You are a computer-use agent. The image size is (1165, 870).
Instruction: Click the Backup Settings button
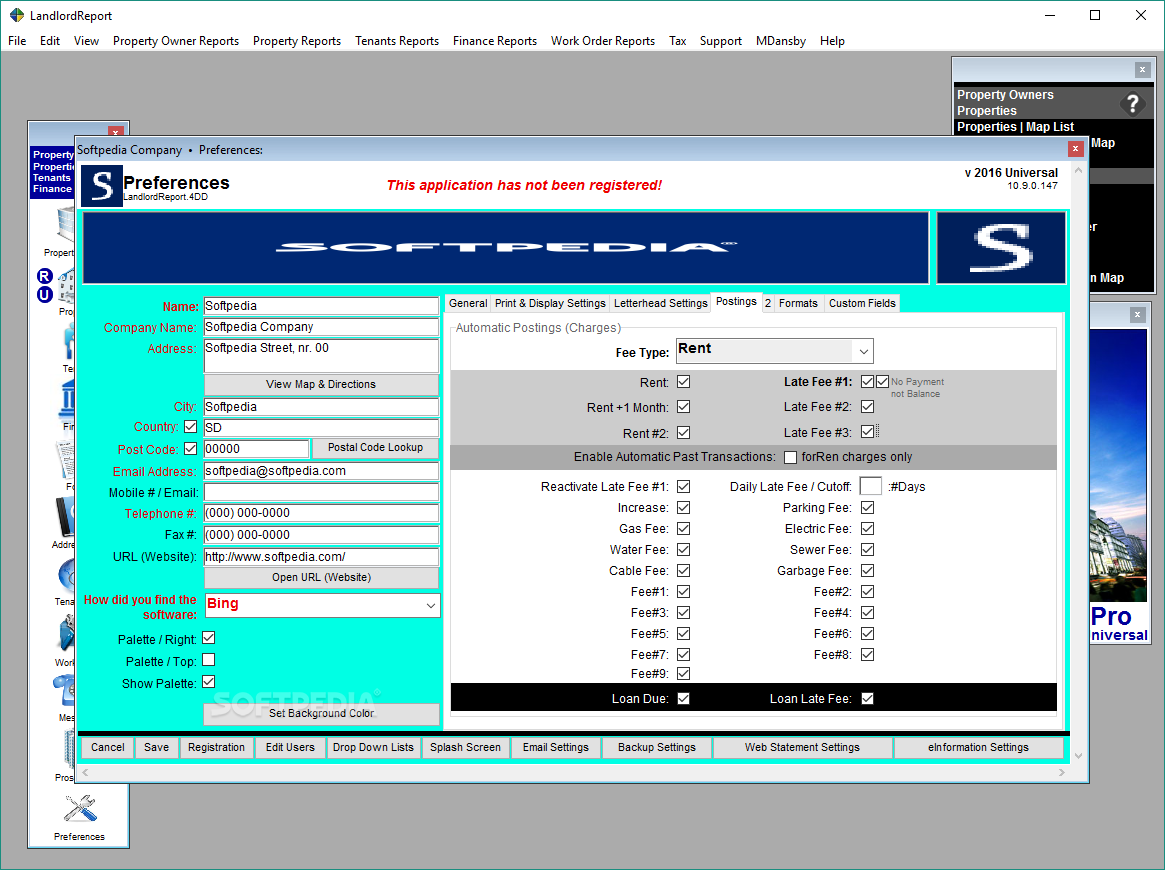click(x=657, y=747)
